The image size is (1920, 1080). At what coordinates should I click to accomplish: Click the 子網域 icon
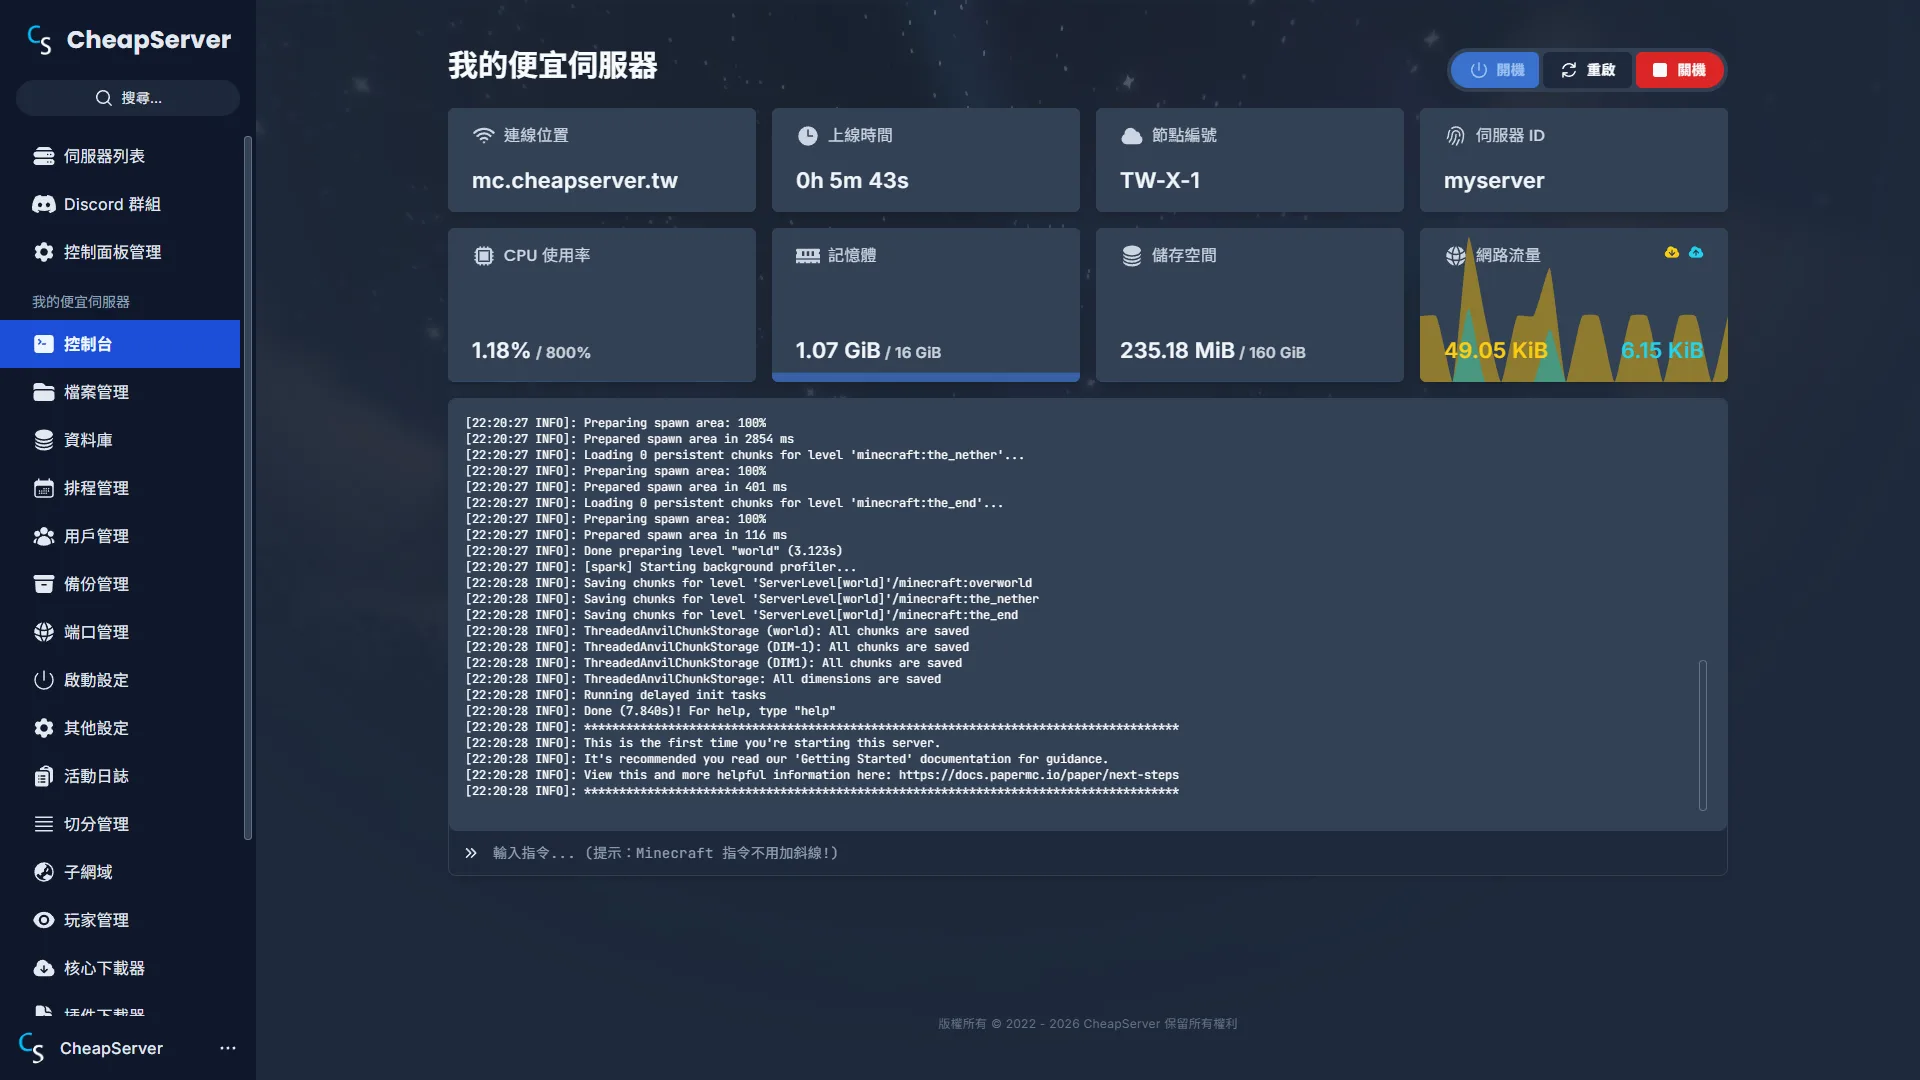click(44, 872)
